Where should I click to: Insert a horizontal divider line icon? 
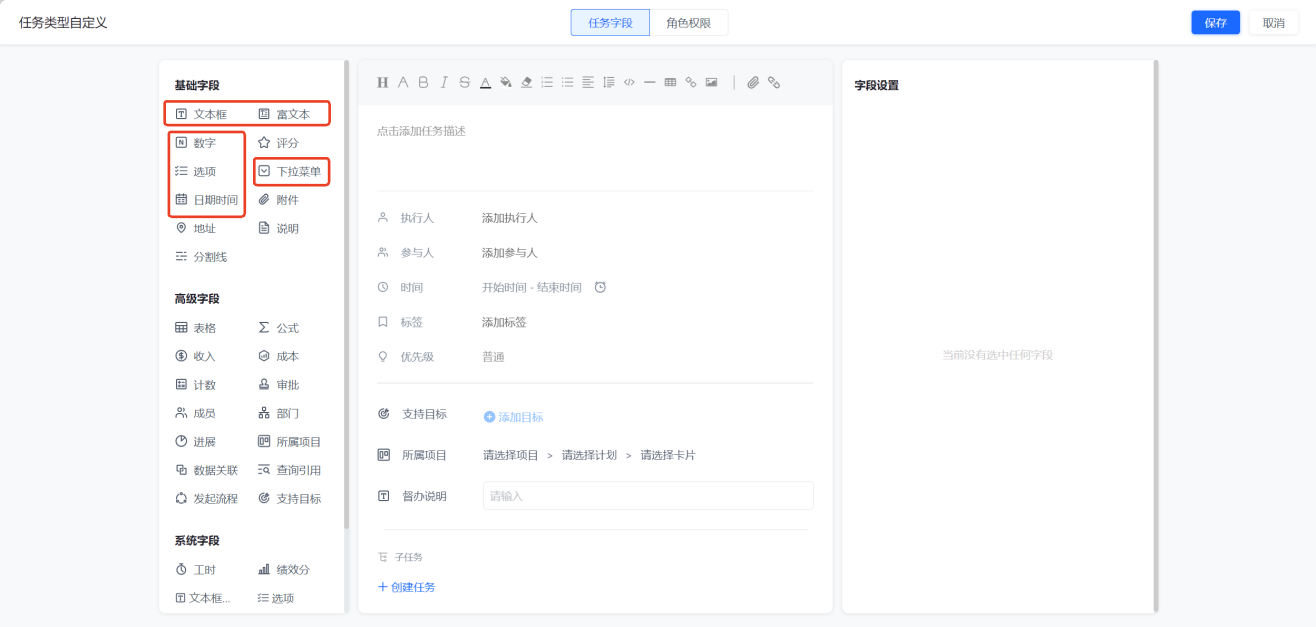click(650, 83)
